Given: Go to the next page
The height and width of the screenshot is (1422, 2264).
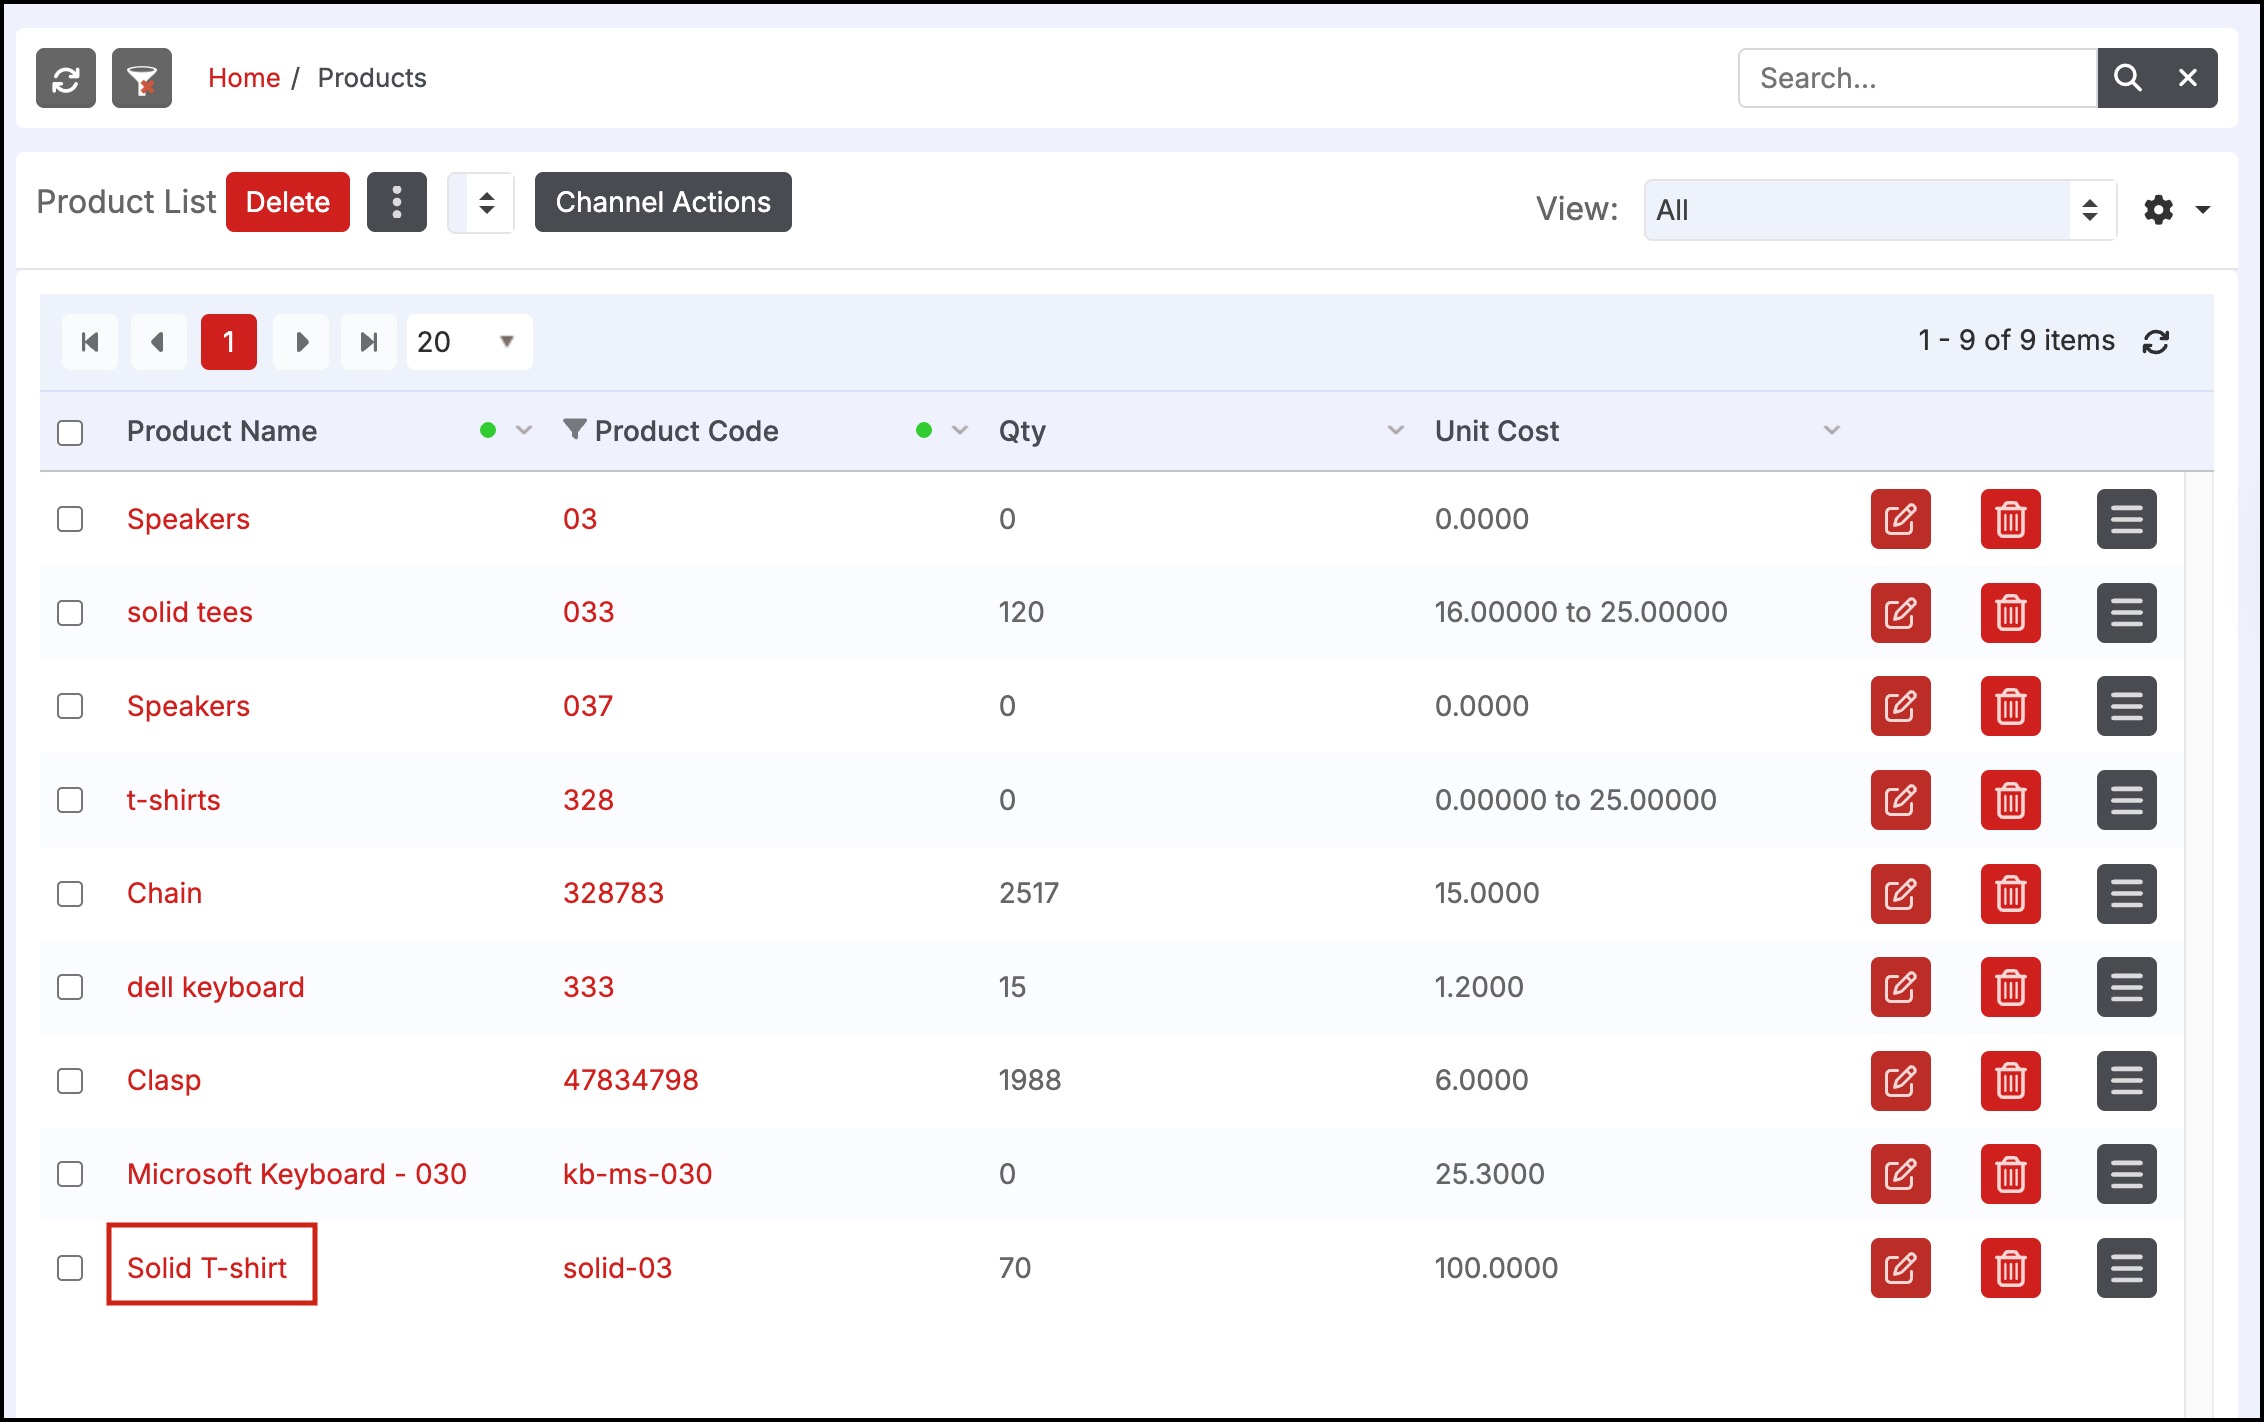Looking at the screenshot, I should pos(301,342).
